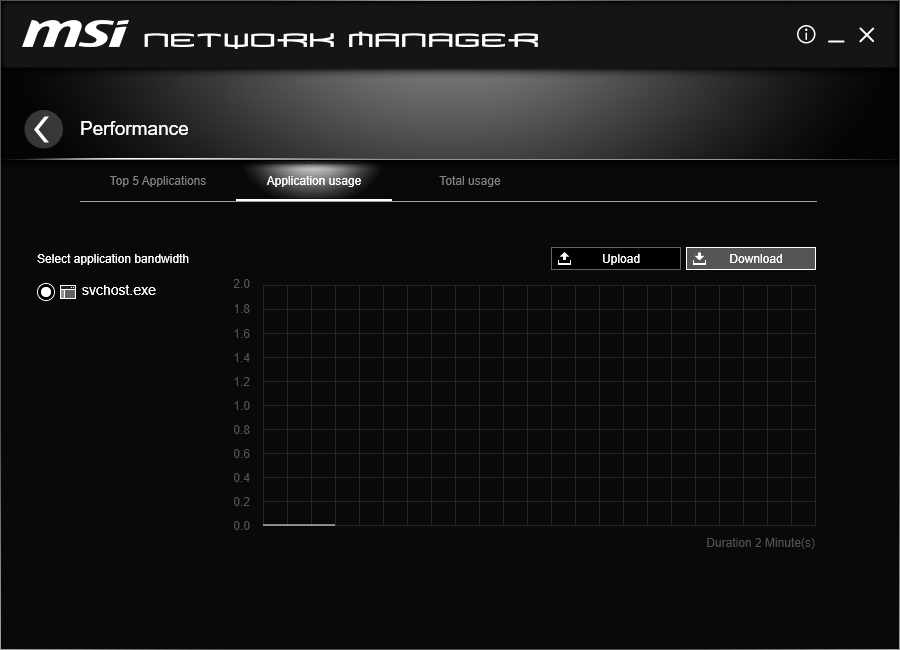Image resolution: width=900 pixels, height=650 pixels.
Task: Click the Performance page title
Action: click(x=134, y=129)
